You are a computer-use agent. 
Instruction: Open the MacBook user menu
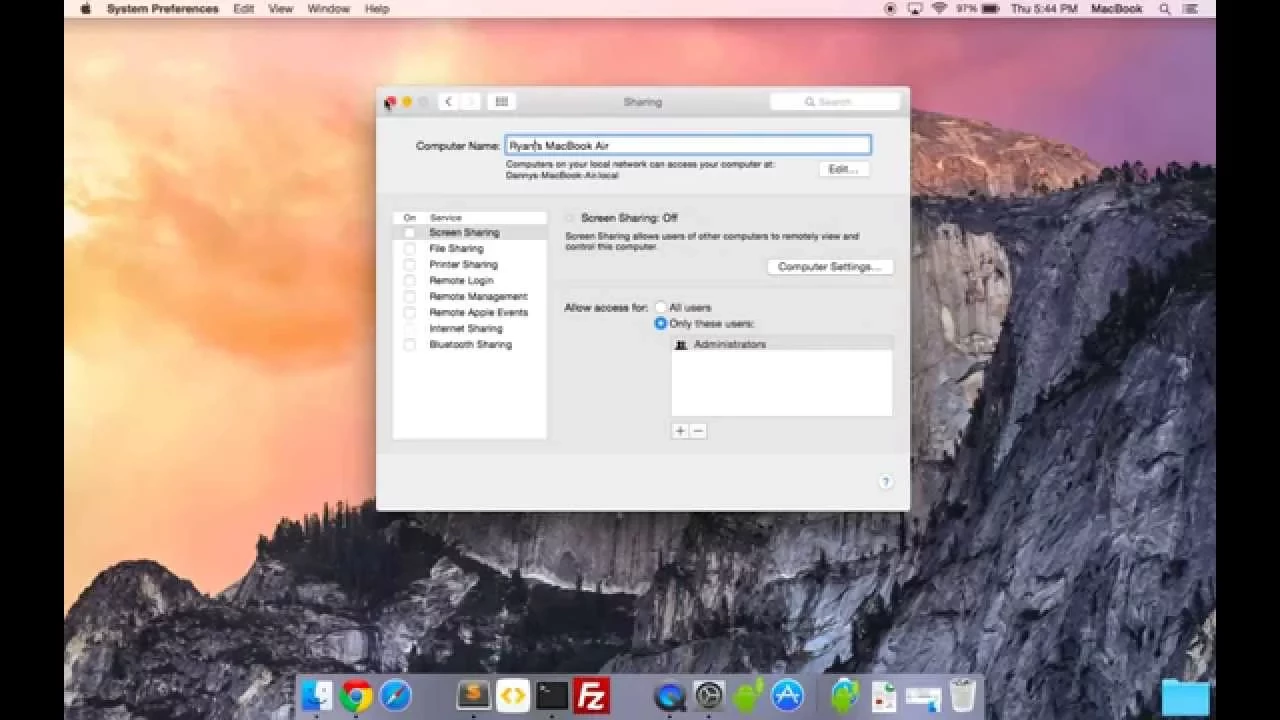[x=1116, y=9]
